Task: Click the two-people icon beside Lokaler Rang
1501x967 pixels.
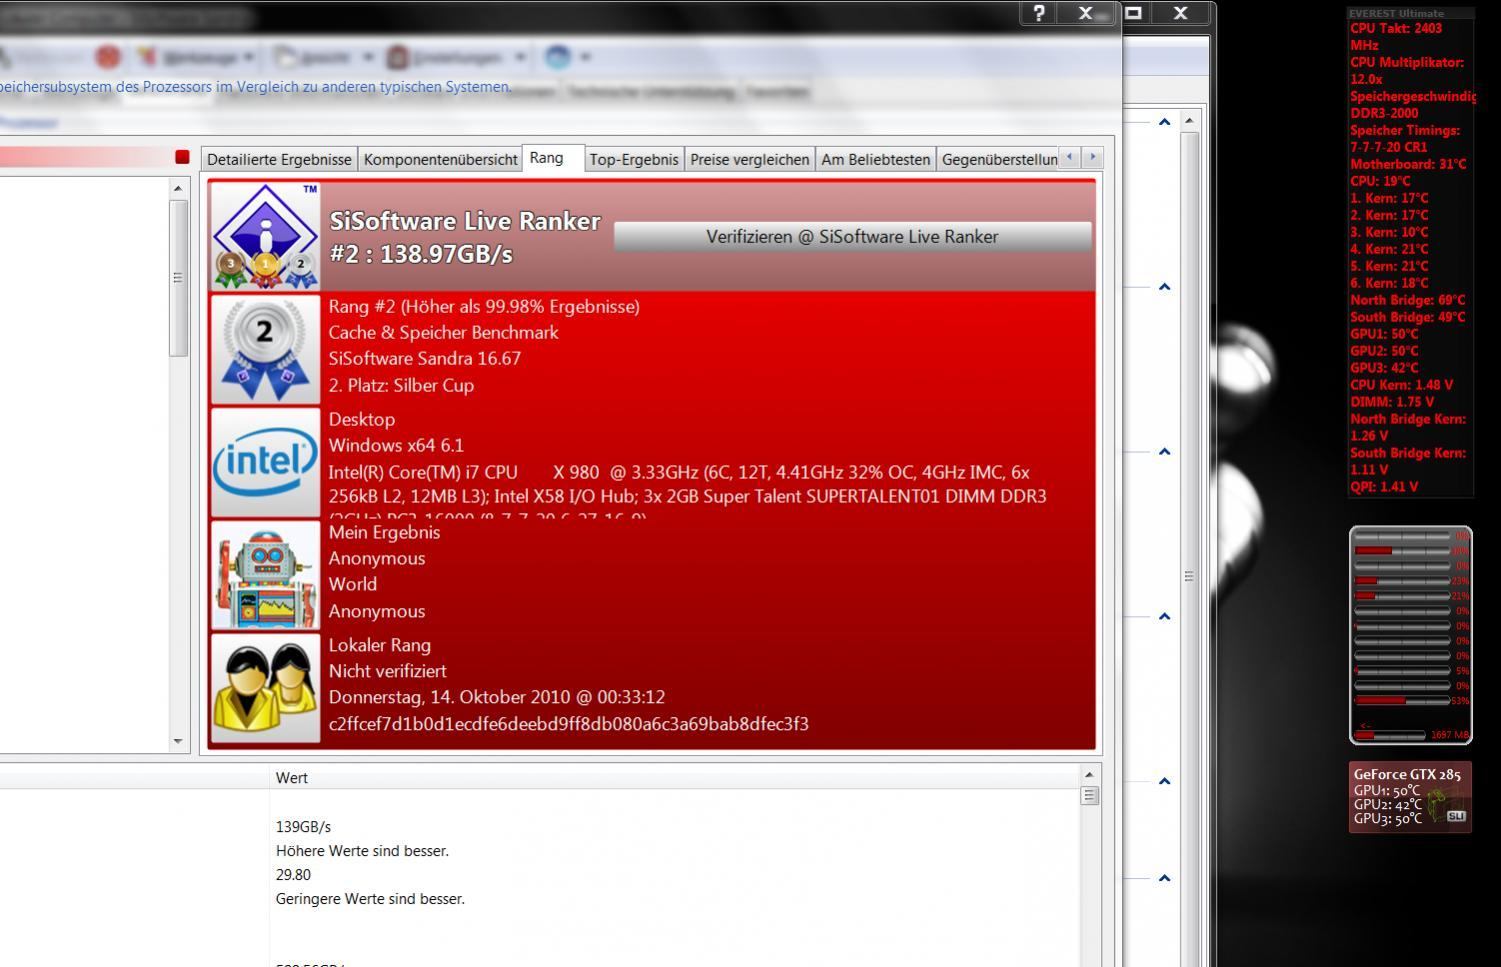Action: click(265, 688)
